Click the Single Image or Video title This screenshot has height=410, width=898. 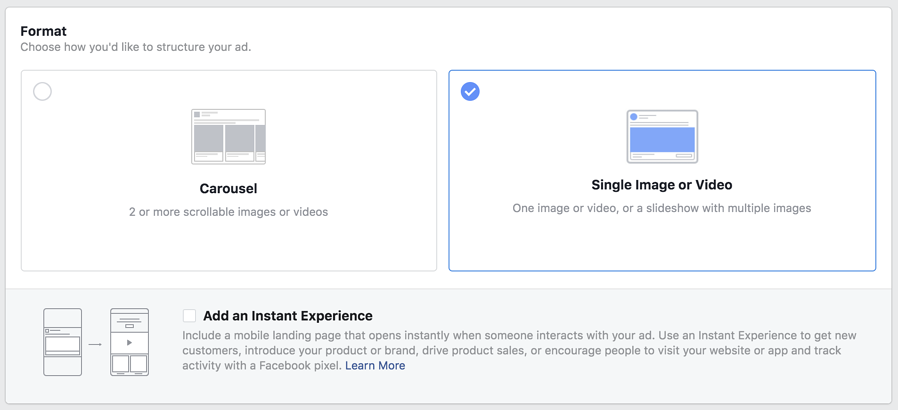(662, 185)
